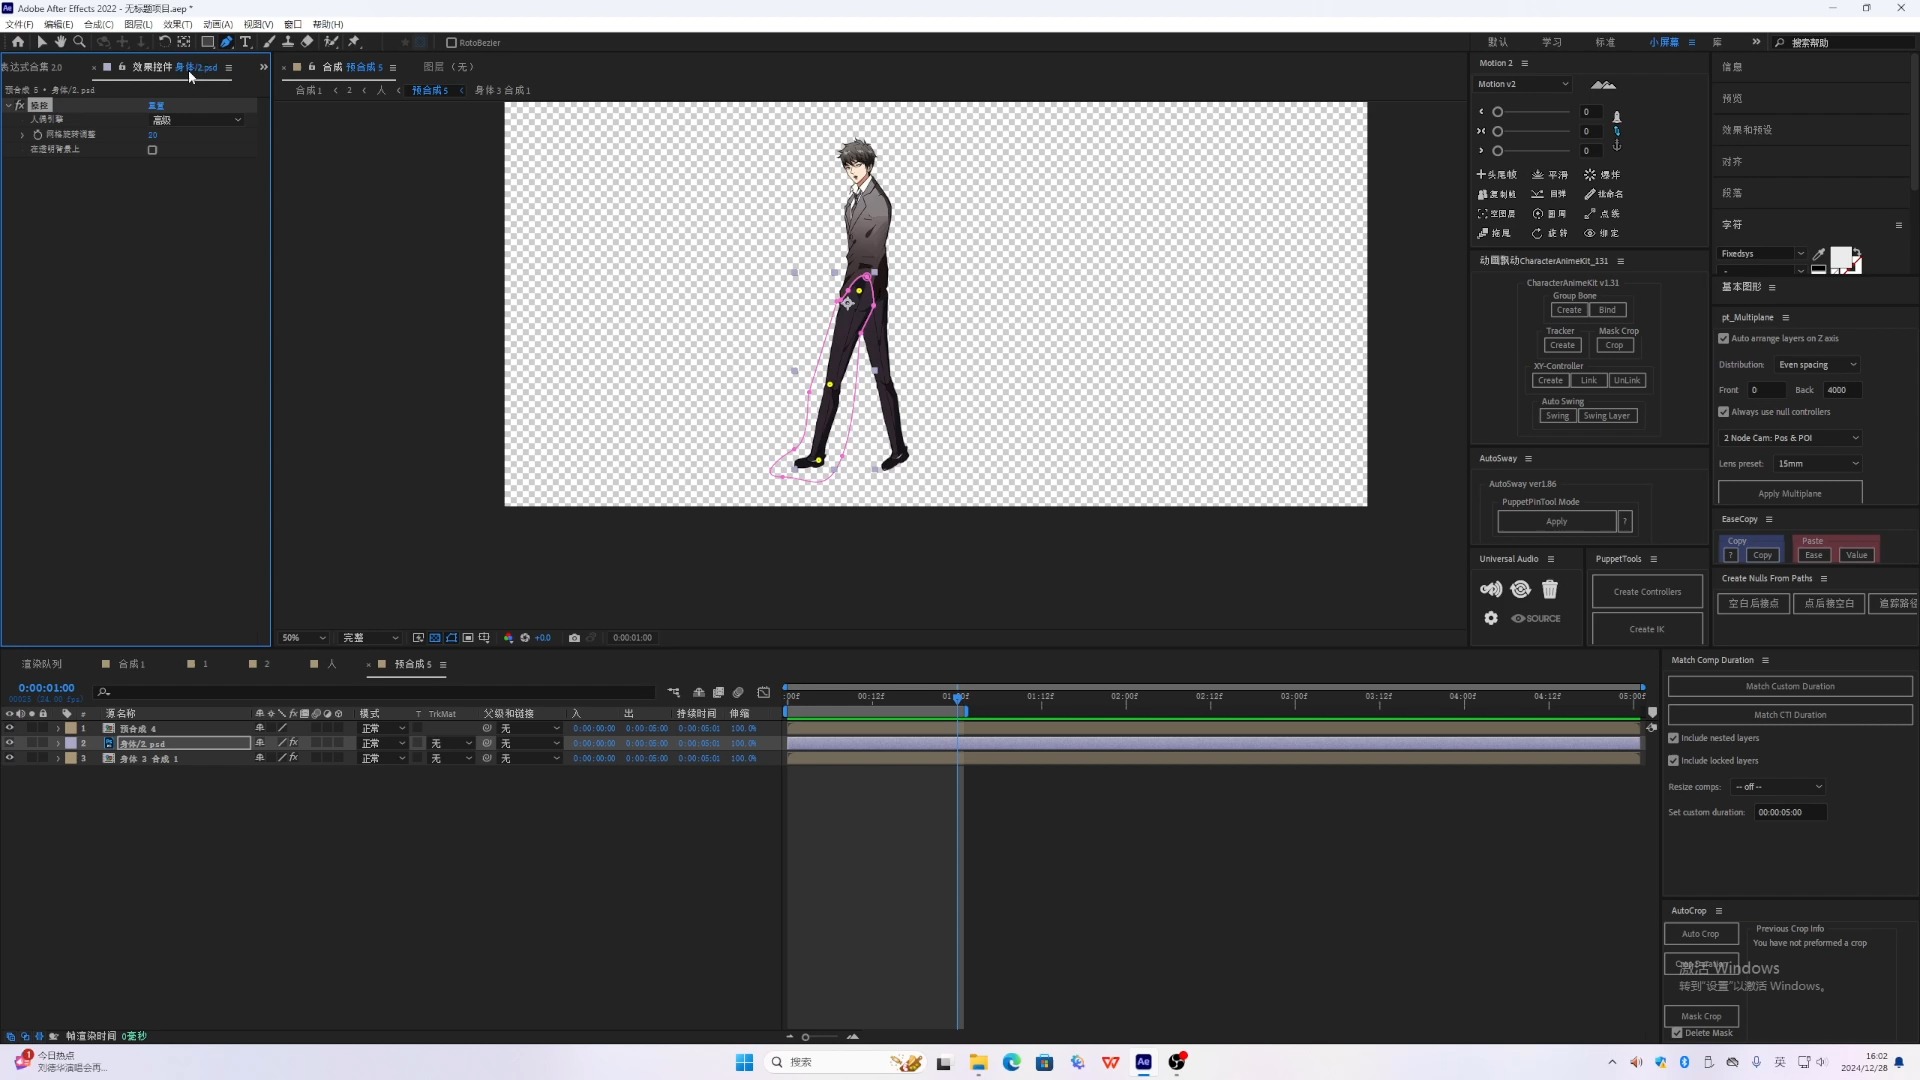Activate the Hand tool
1920x1080 pixels.
tap(60, 42)
